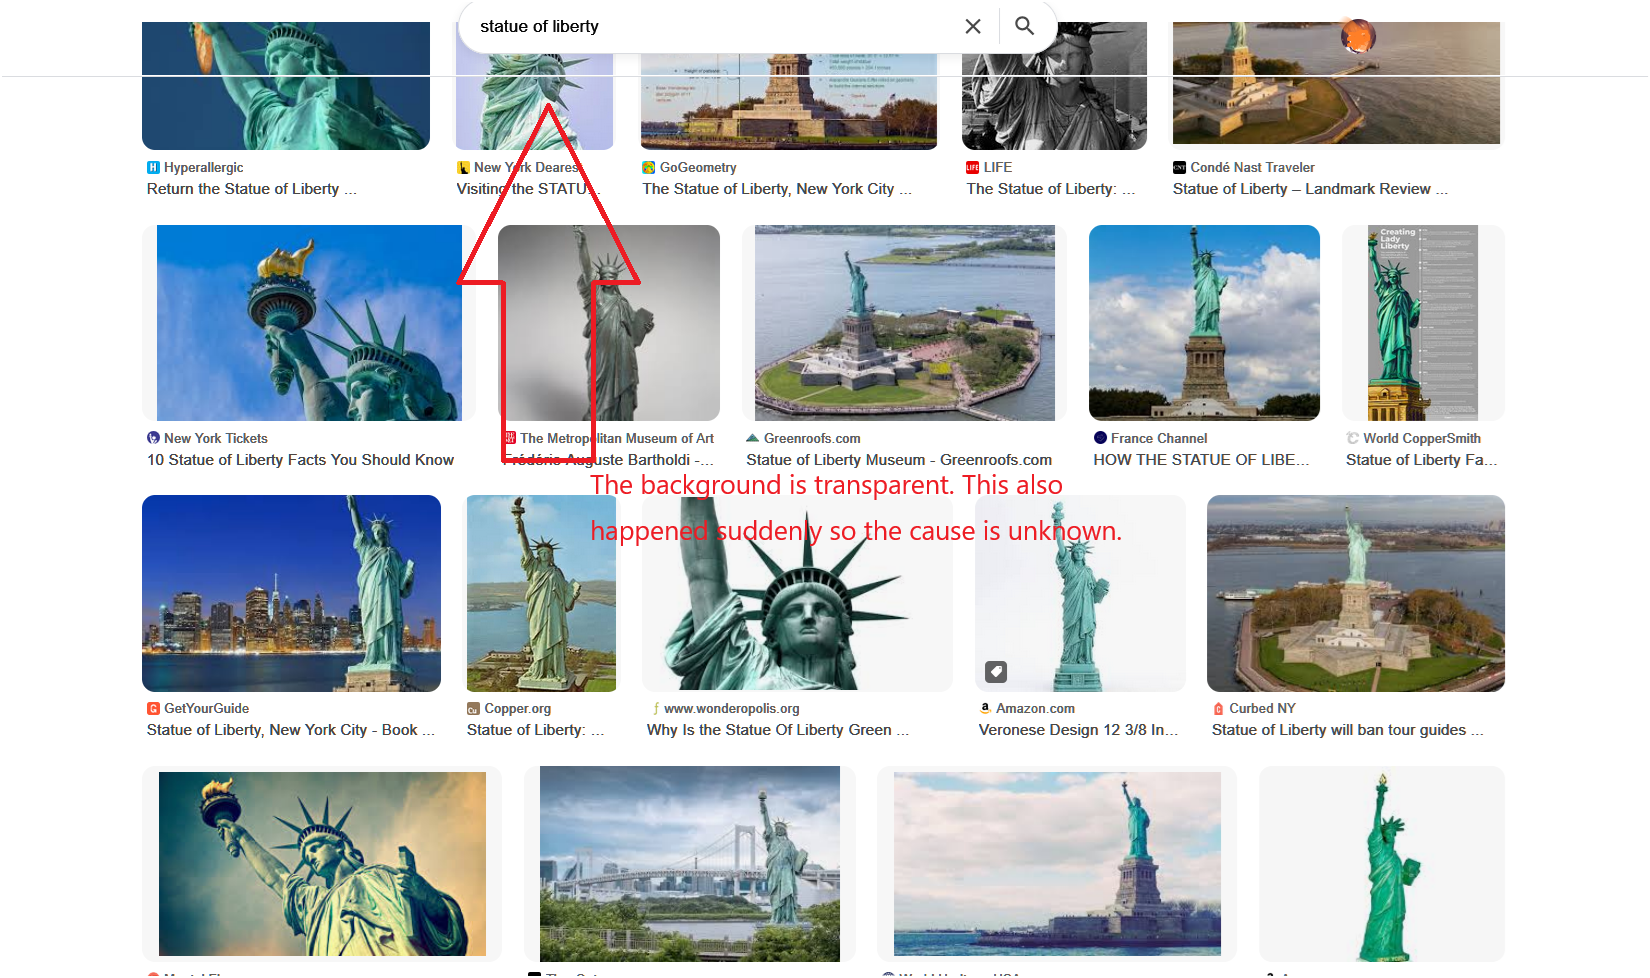Click the GetYourGuide favicon
Viewport: 1650px width, 978px height.
(153, 708)
